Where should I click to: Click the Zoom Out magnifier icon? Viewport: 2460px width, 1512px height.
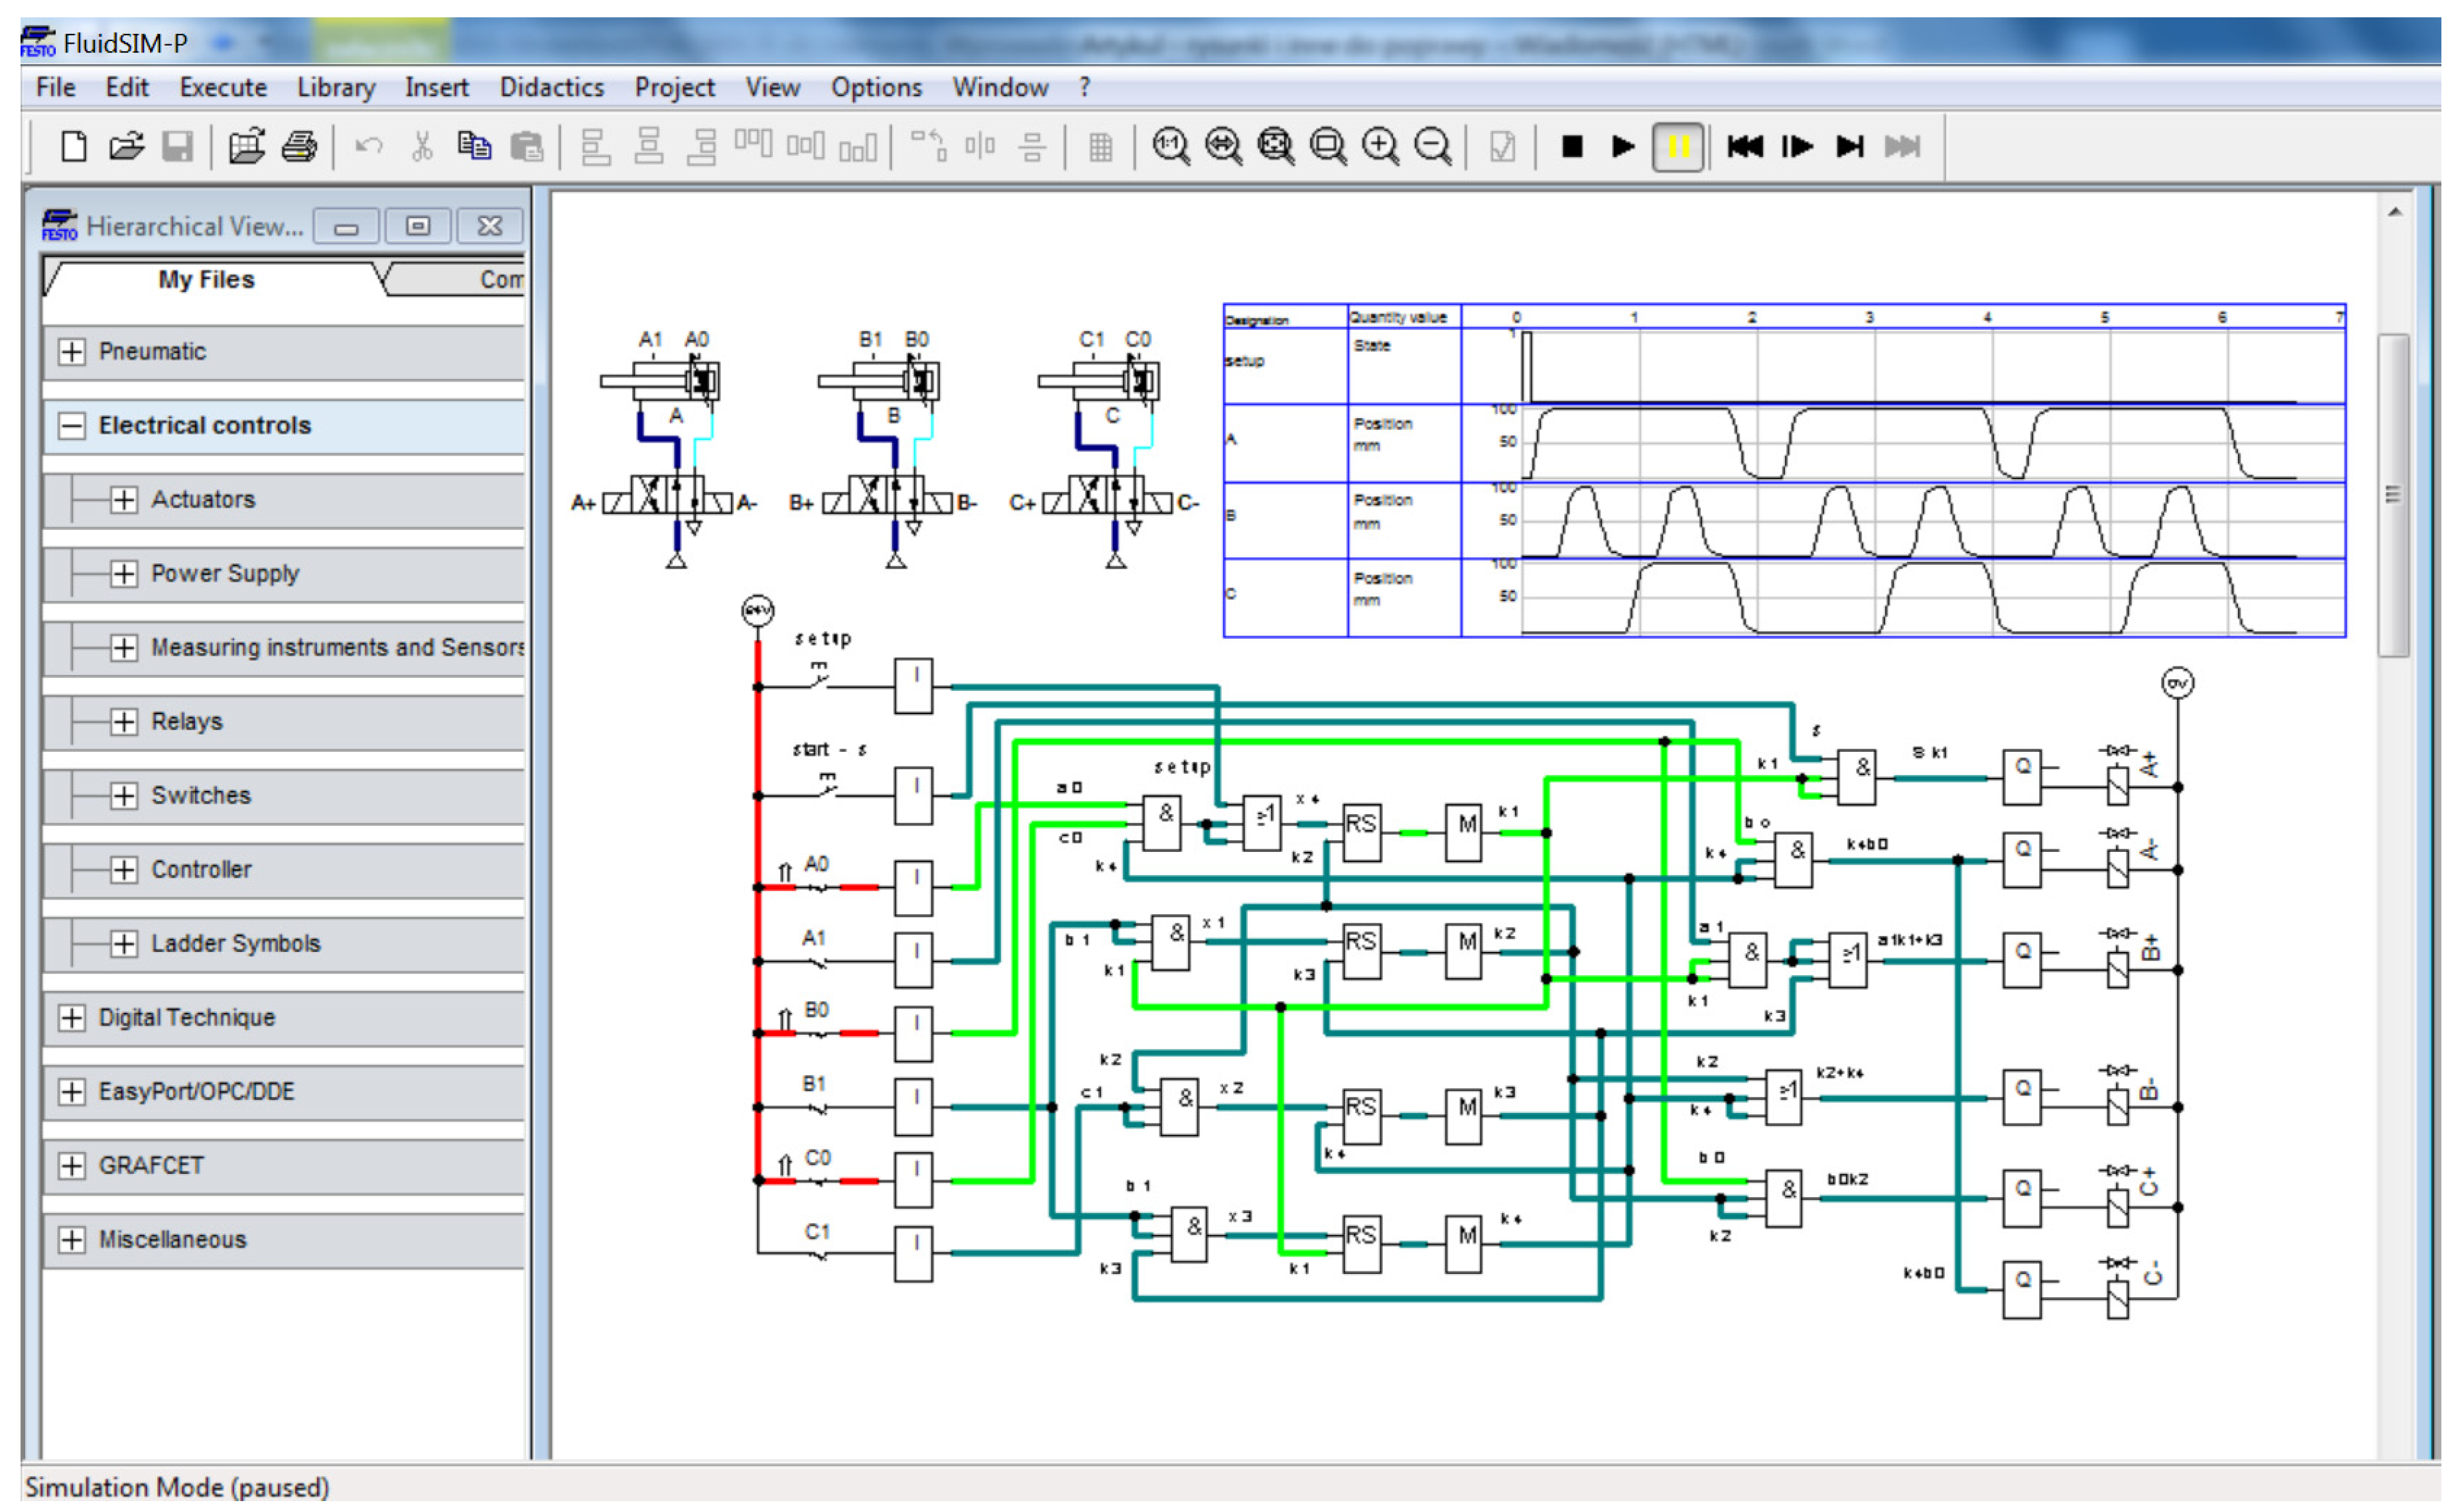[x=1432, y=147]
